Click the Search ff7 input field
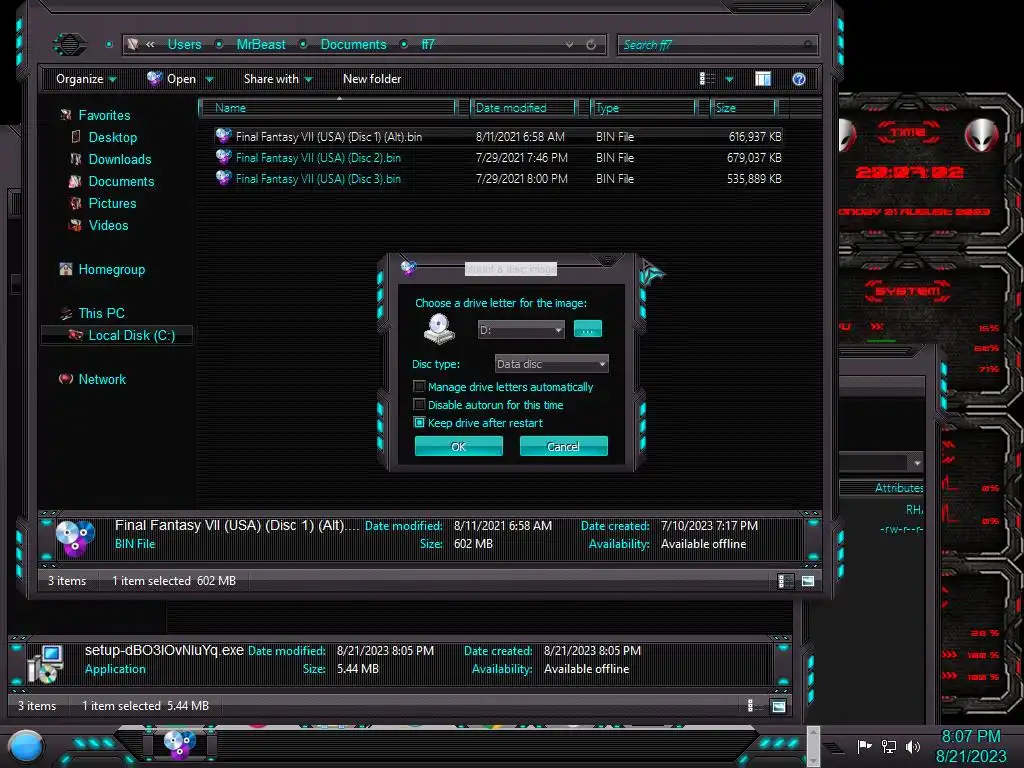The height and width of the screenshot is (768, 1024). point(717,44)
